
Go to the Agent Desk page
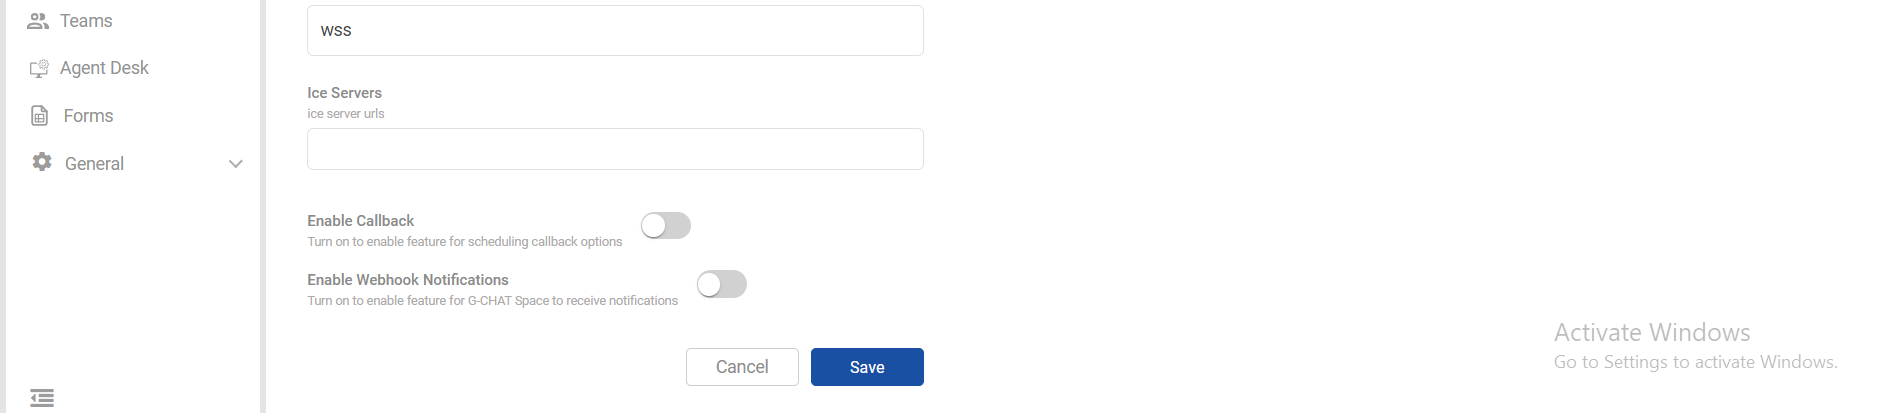pos(104,68)
